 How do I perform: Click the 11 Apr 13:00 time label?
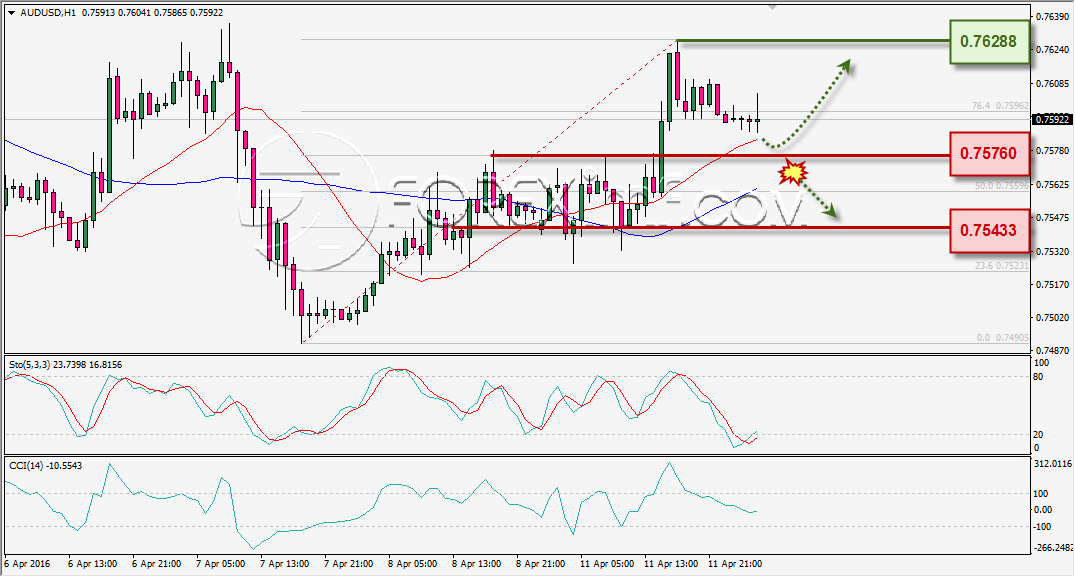pyautogui.click(x=671, y=564)
